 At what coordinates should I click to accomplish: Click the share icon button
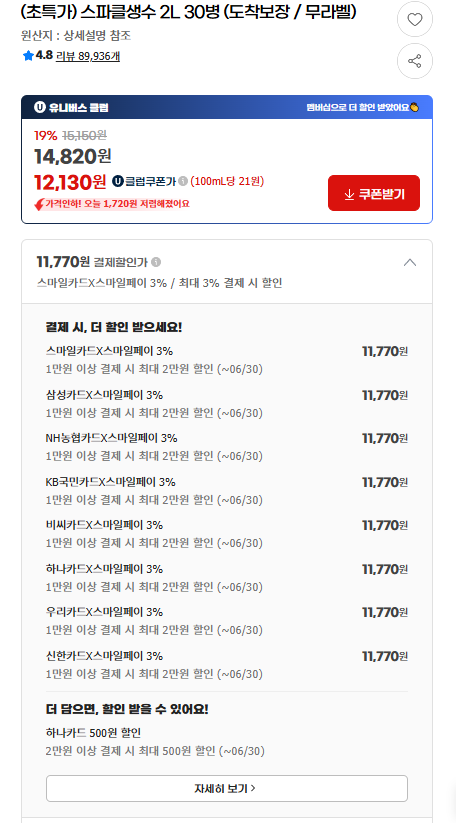tap(415, 61)
